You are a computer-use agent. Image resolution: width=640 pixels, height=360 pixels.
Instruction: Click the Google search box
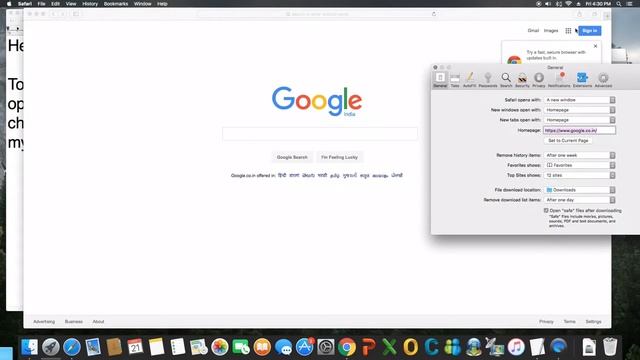(320, 133)
